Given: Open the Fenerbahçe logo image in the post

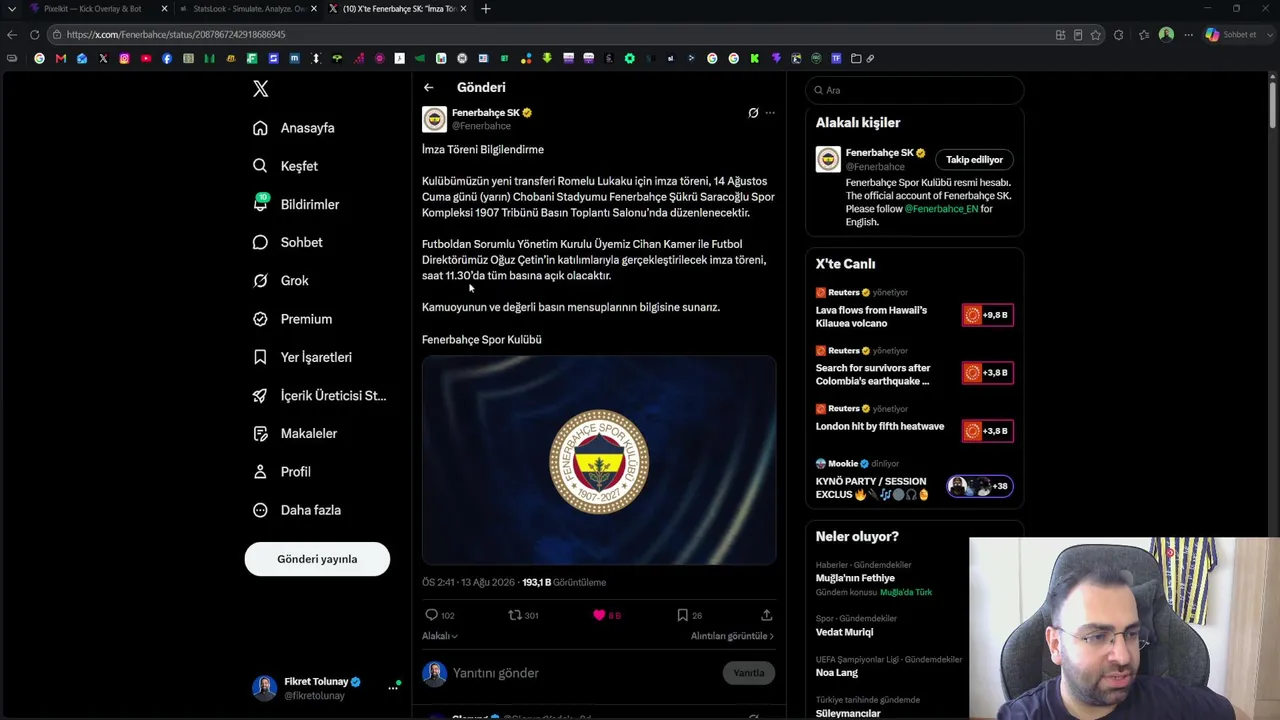Looking at the screenshot, I should pos(599,461).
